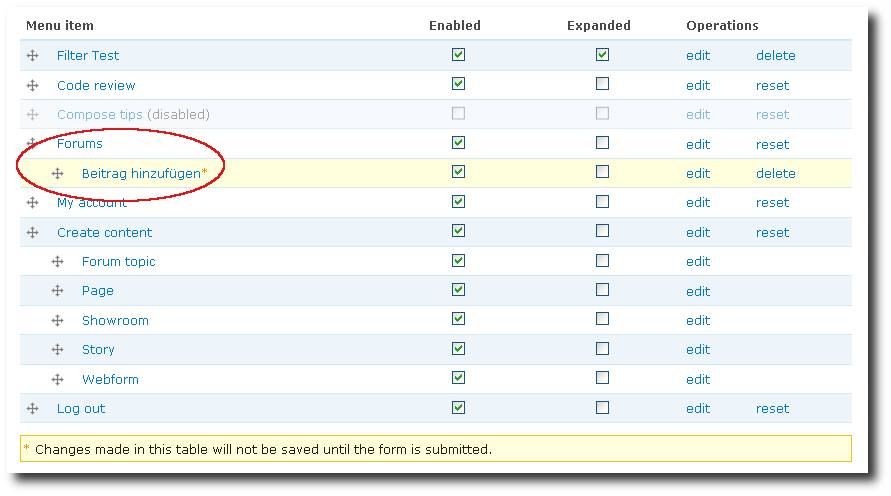Open the Forums menu item link
The width and height of the screenshot is (891, 496).
(x=80, y=144)
